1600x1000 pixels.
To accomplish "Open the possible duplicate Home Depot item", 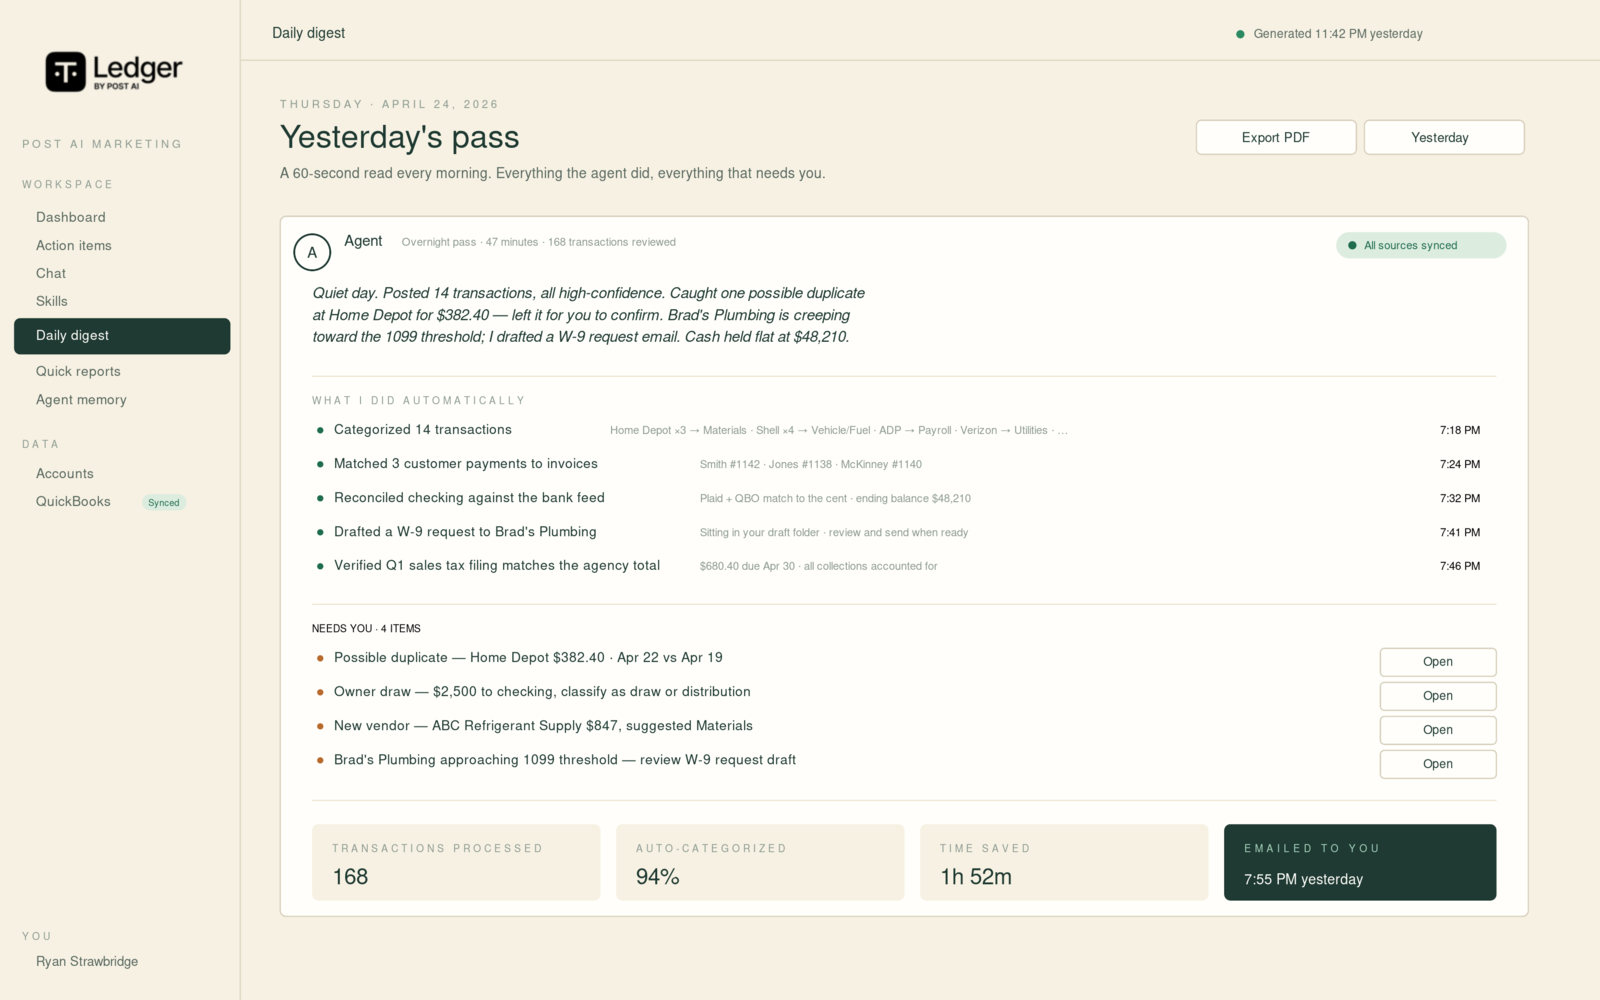I will tap(1438, 662).
